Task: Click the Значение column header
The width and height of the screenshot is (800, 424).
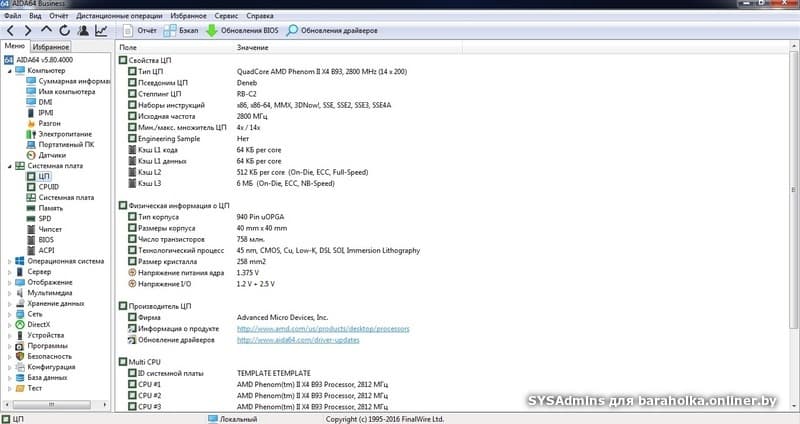Action: 253,47
